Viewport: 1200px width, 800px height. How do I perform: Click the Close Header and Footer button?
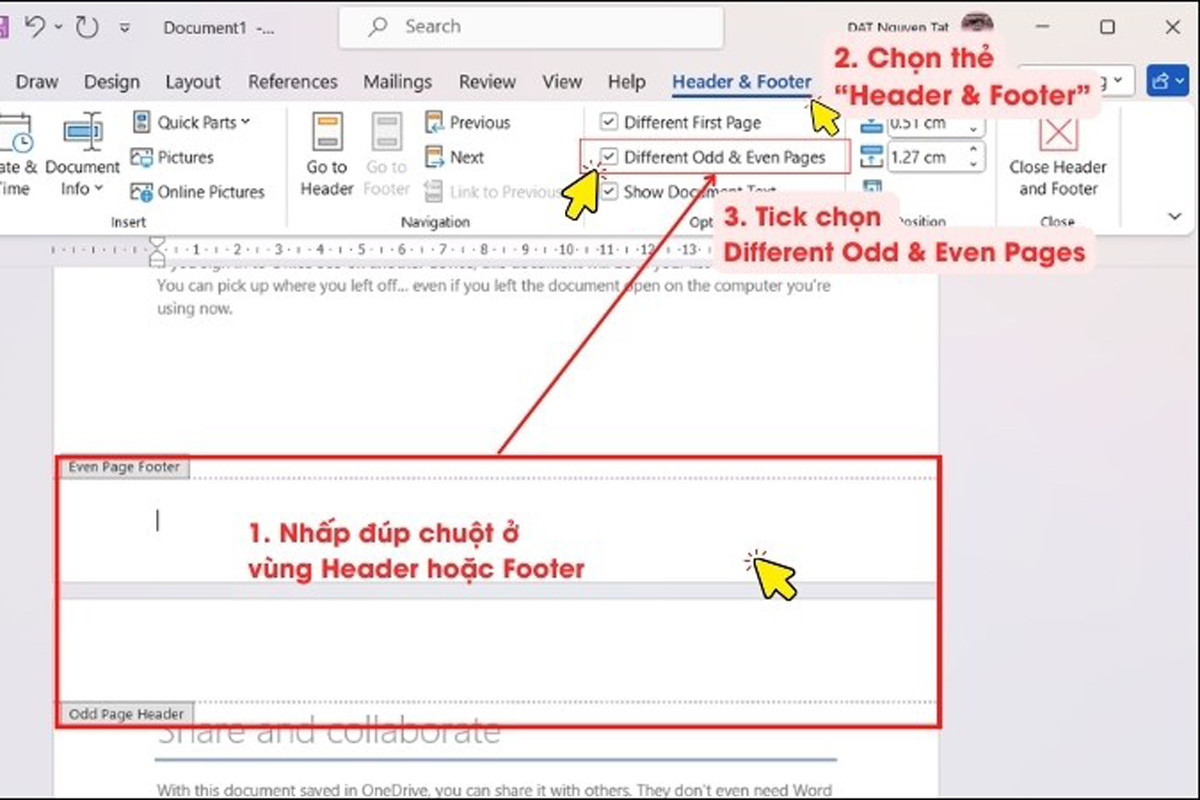1058,157
